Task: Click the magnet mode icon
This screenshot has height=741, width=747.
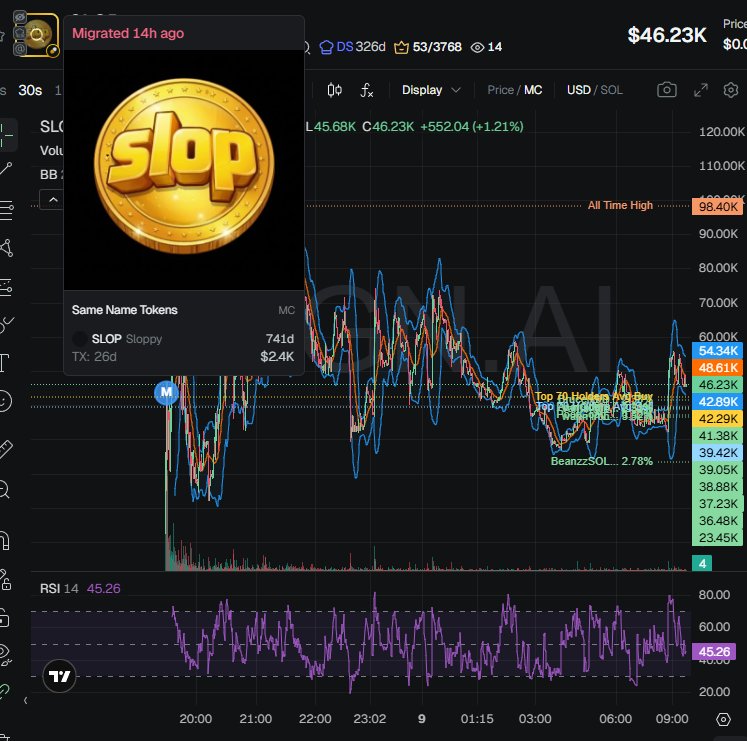Action: tap(6, 542)
